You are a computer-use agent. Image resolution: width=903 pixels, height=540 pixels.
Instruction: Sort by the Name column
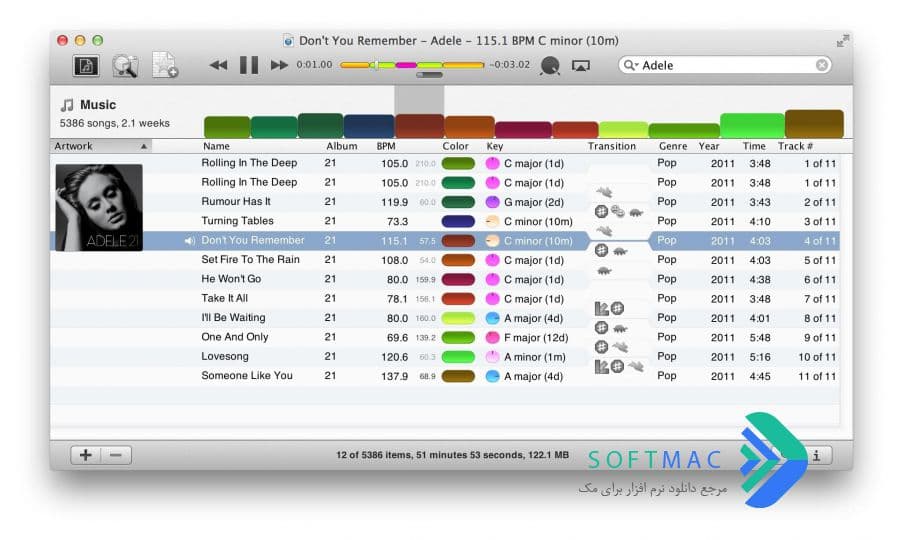coord(217,146)
